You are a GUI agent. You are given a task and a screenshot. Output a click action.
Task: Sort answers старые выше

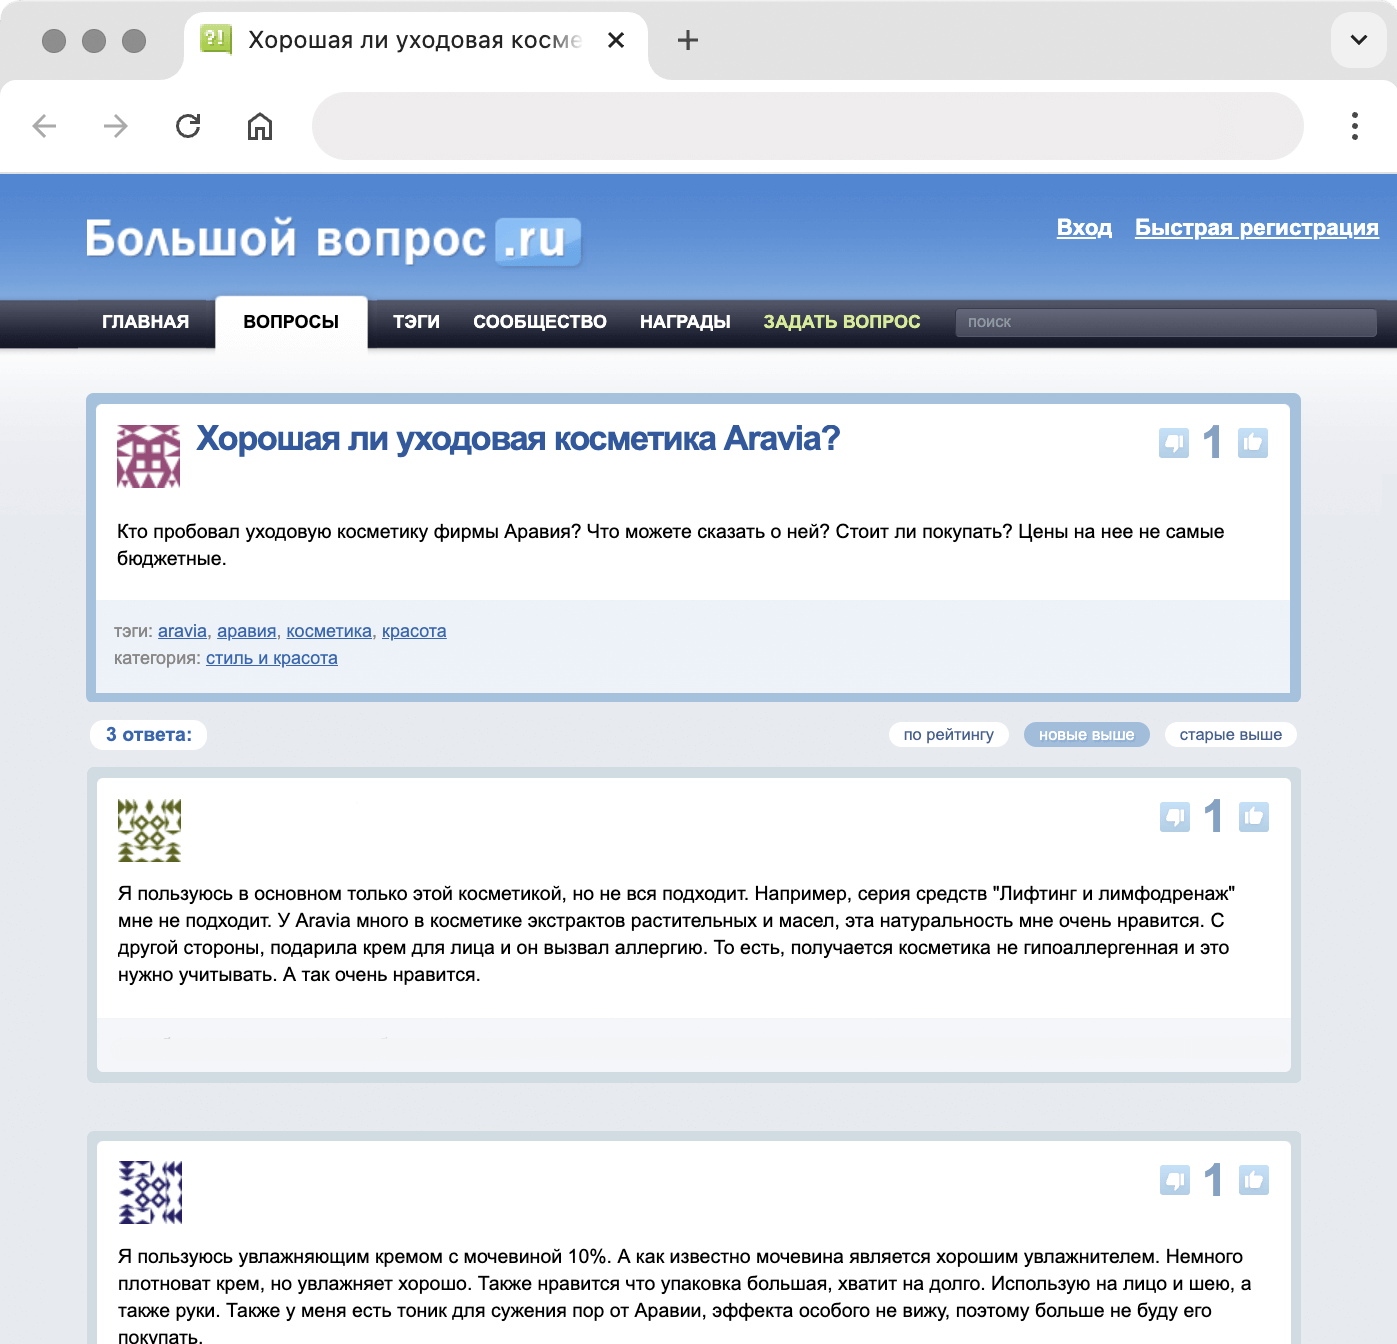pyautogui.click(x=1231, y=735)
